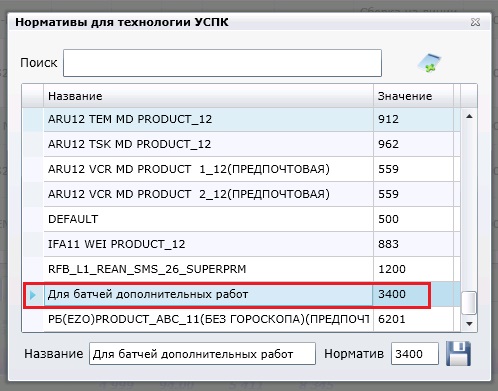Click value cell 912

413,119
